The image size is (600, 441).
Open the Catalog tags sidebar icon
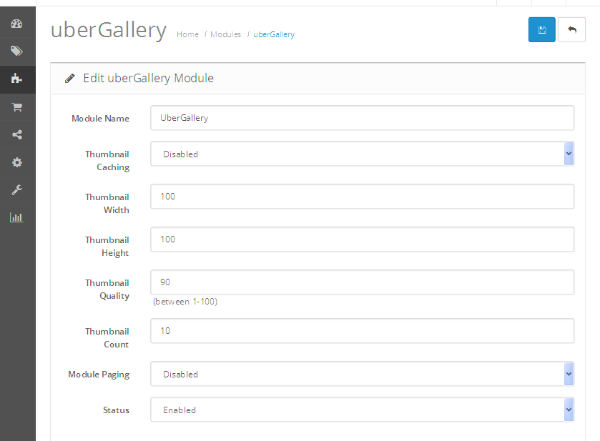16,51
